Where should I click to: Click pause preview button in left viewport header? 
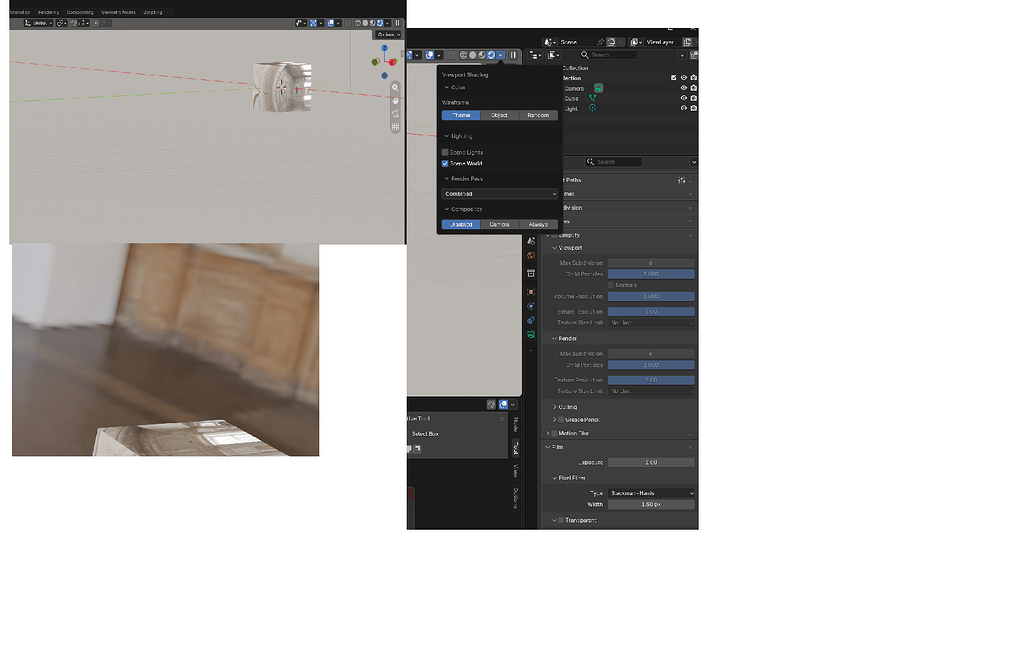point(397,23)
